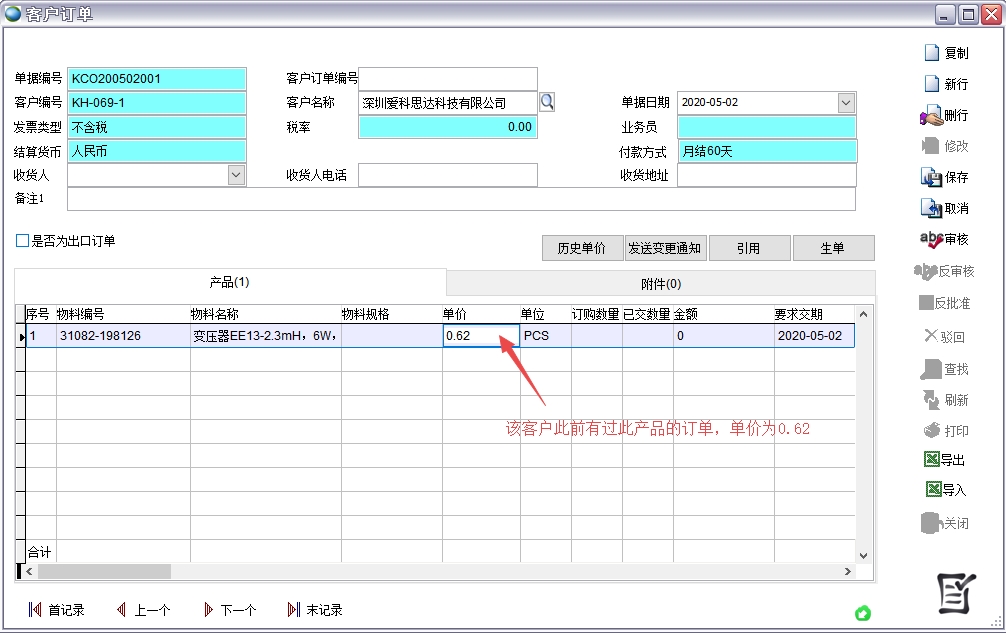Click the 删行 (delete row) icon
1006x633 pixels.
tap(931, 115)
